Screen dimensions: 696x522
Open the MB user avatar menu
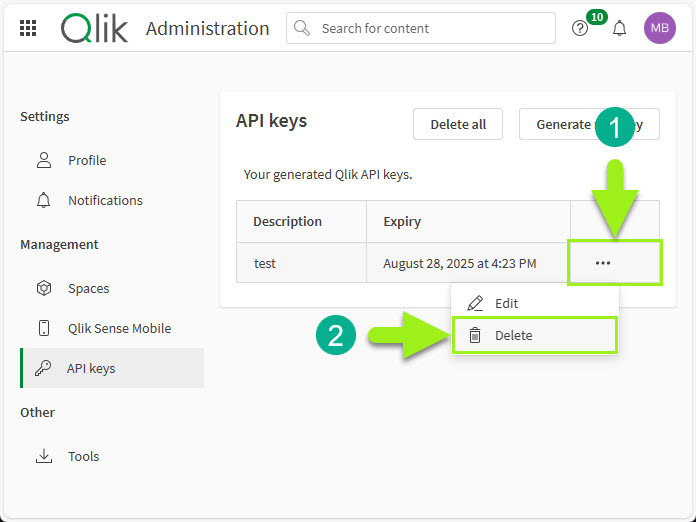(x=660, y=28)
